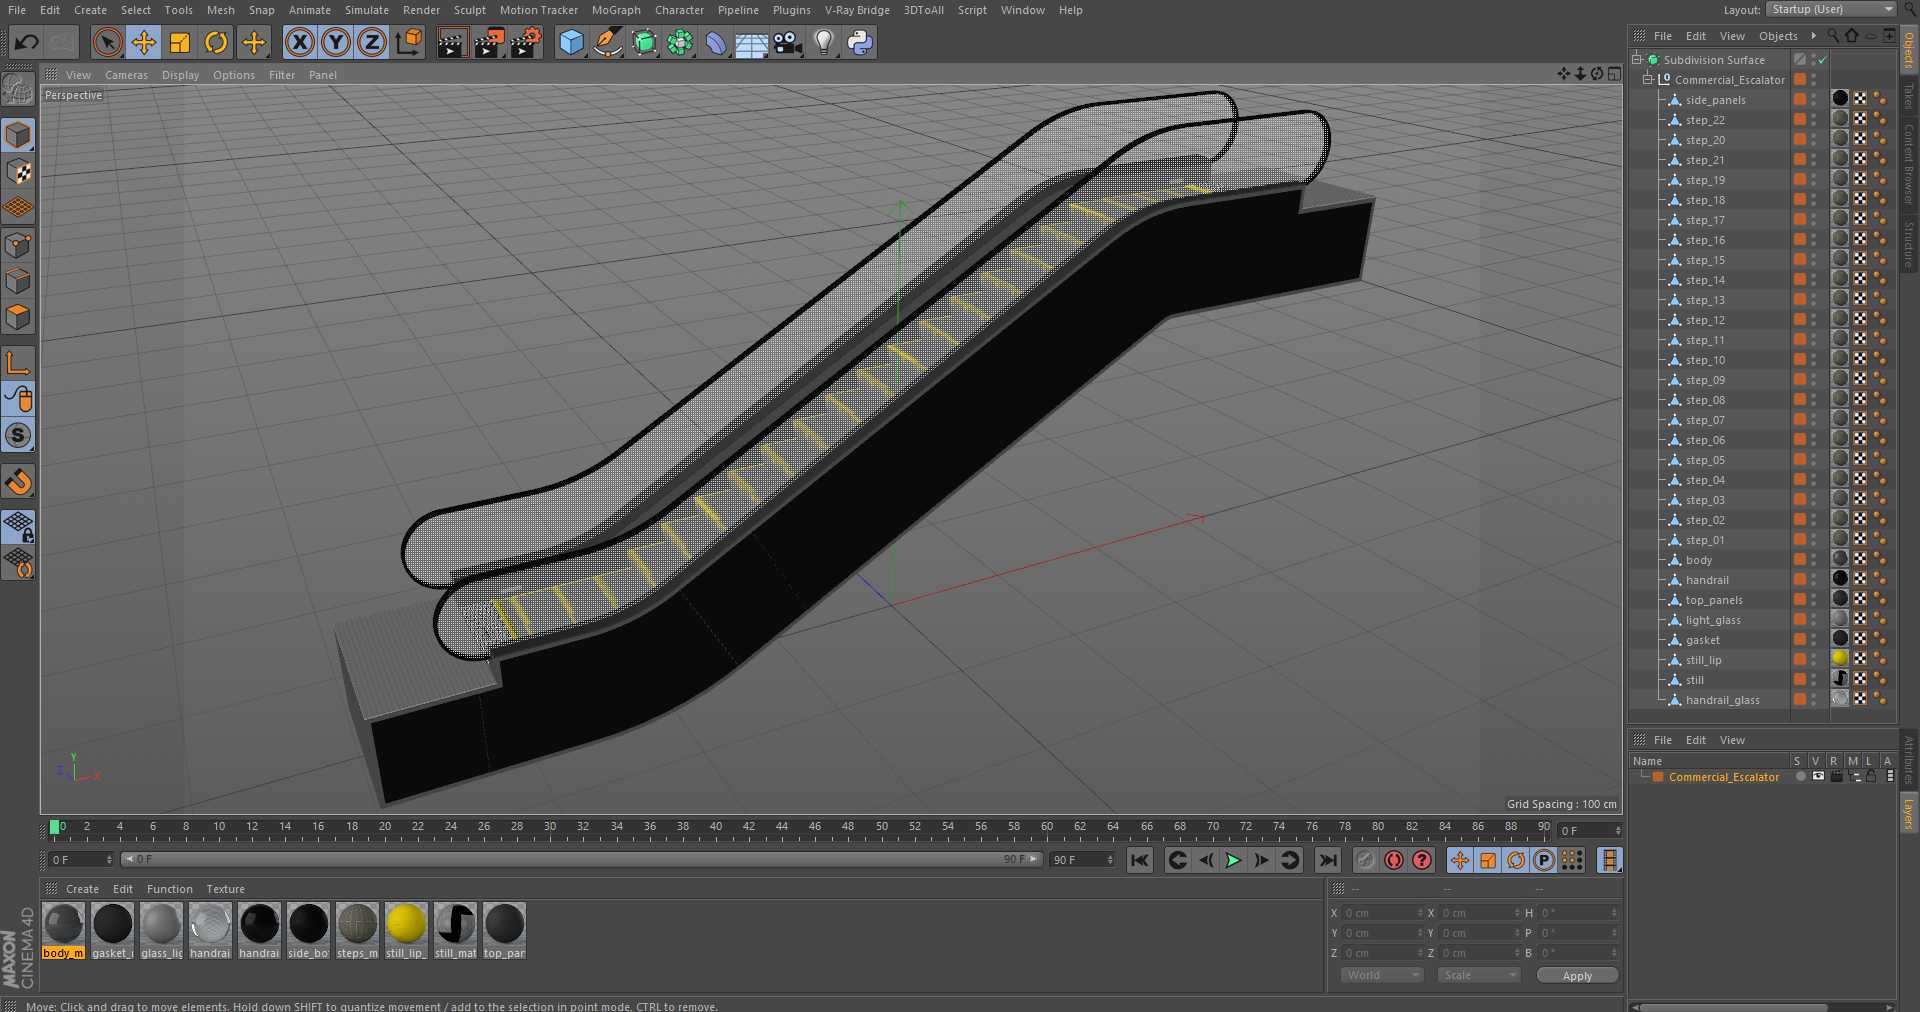The width and height of the screenshot is (1920, 1012).
Task: Add a light object
Action: pos(824,42)
